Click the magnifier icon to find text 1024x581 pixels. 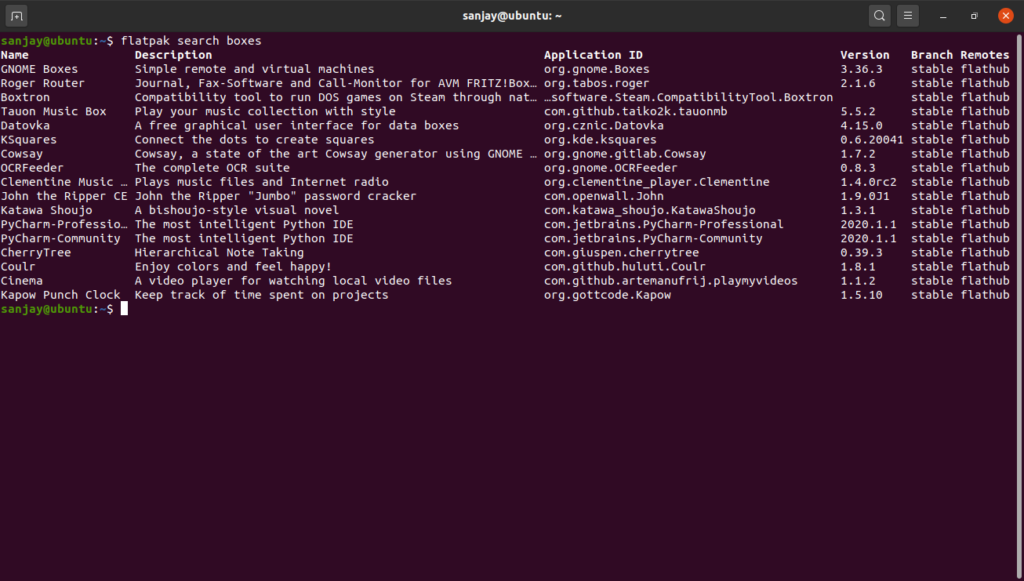tap(878, 15)
